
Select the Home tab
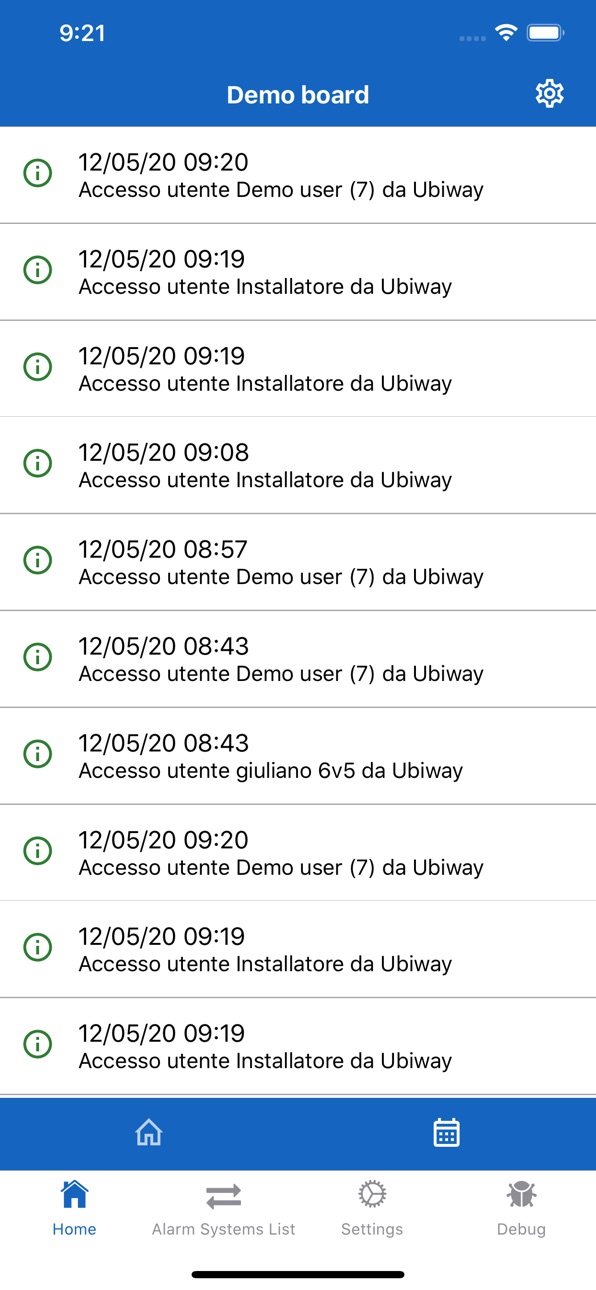[x=75, y=1208]
